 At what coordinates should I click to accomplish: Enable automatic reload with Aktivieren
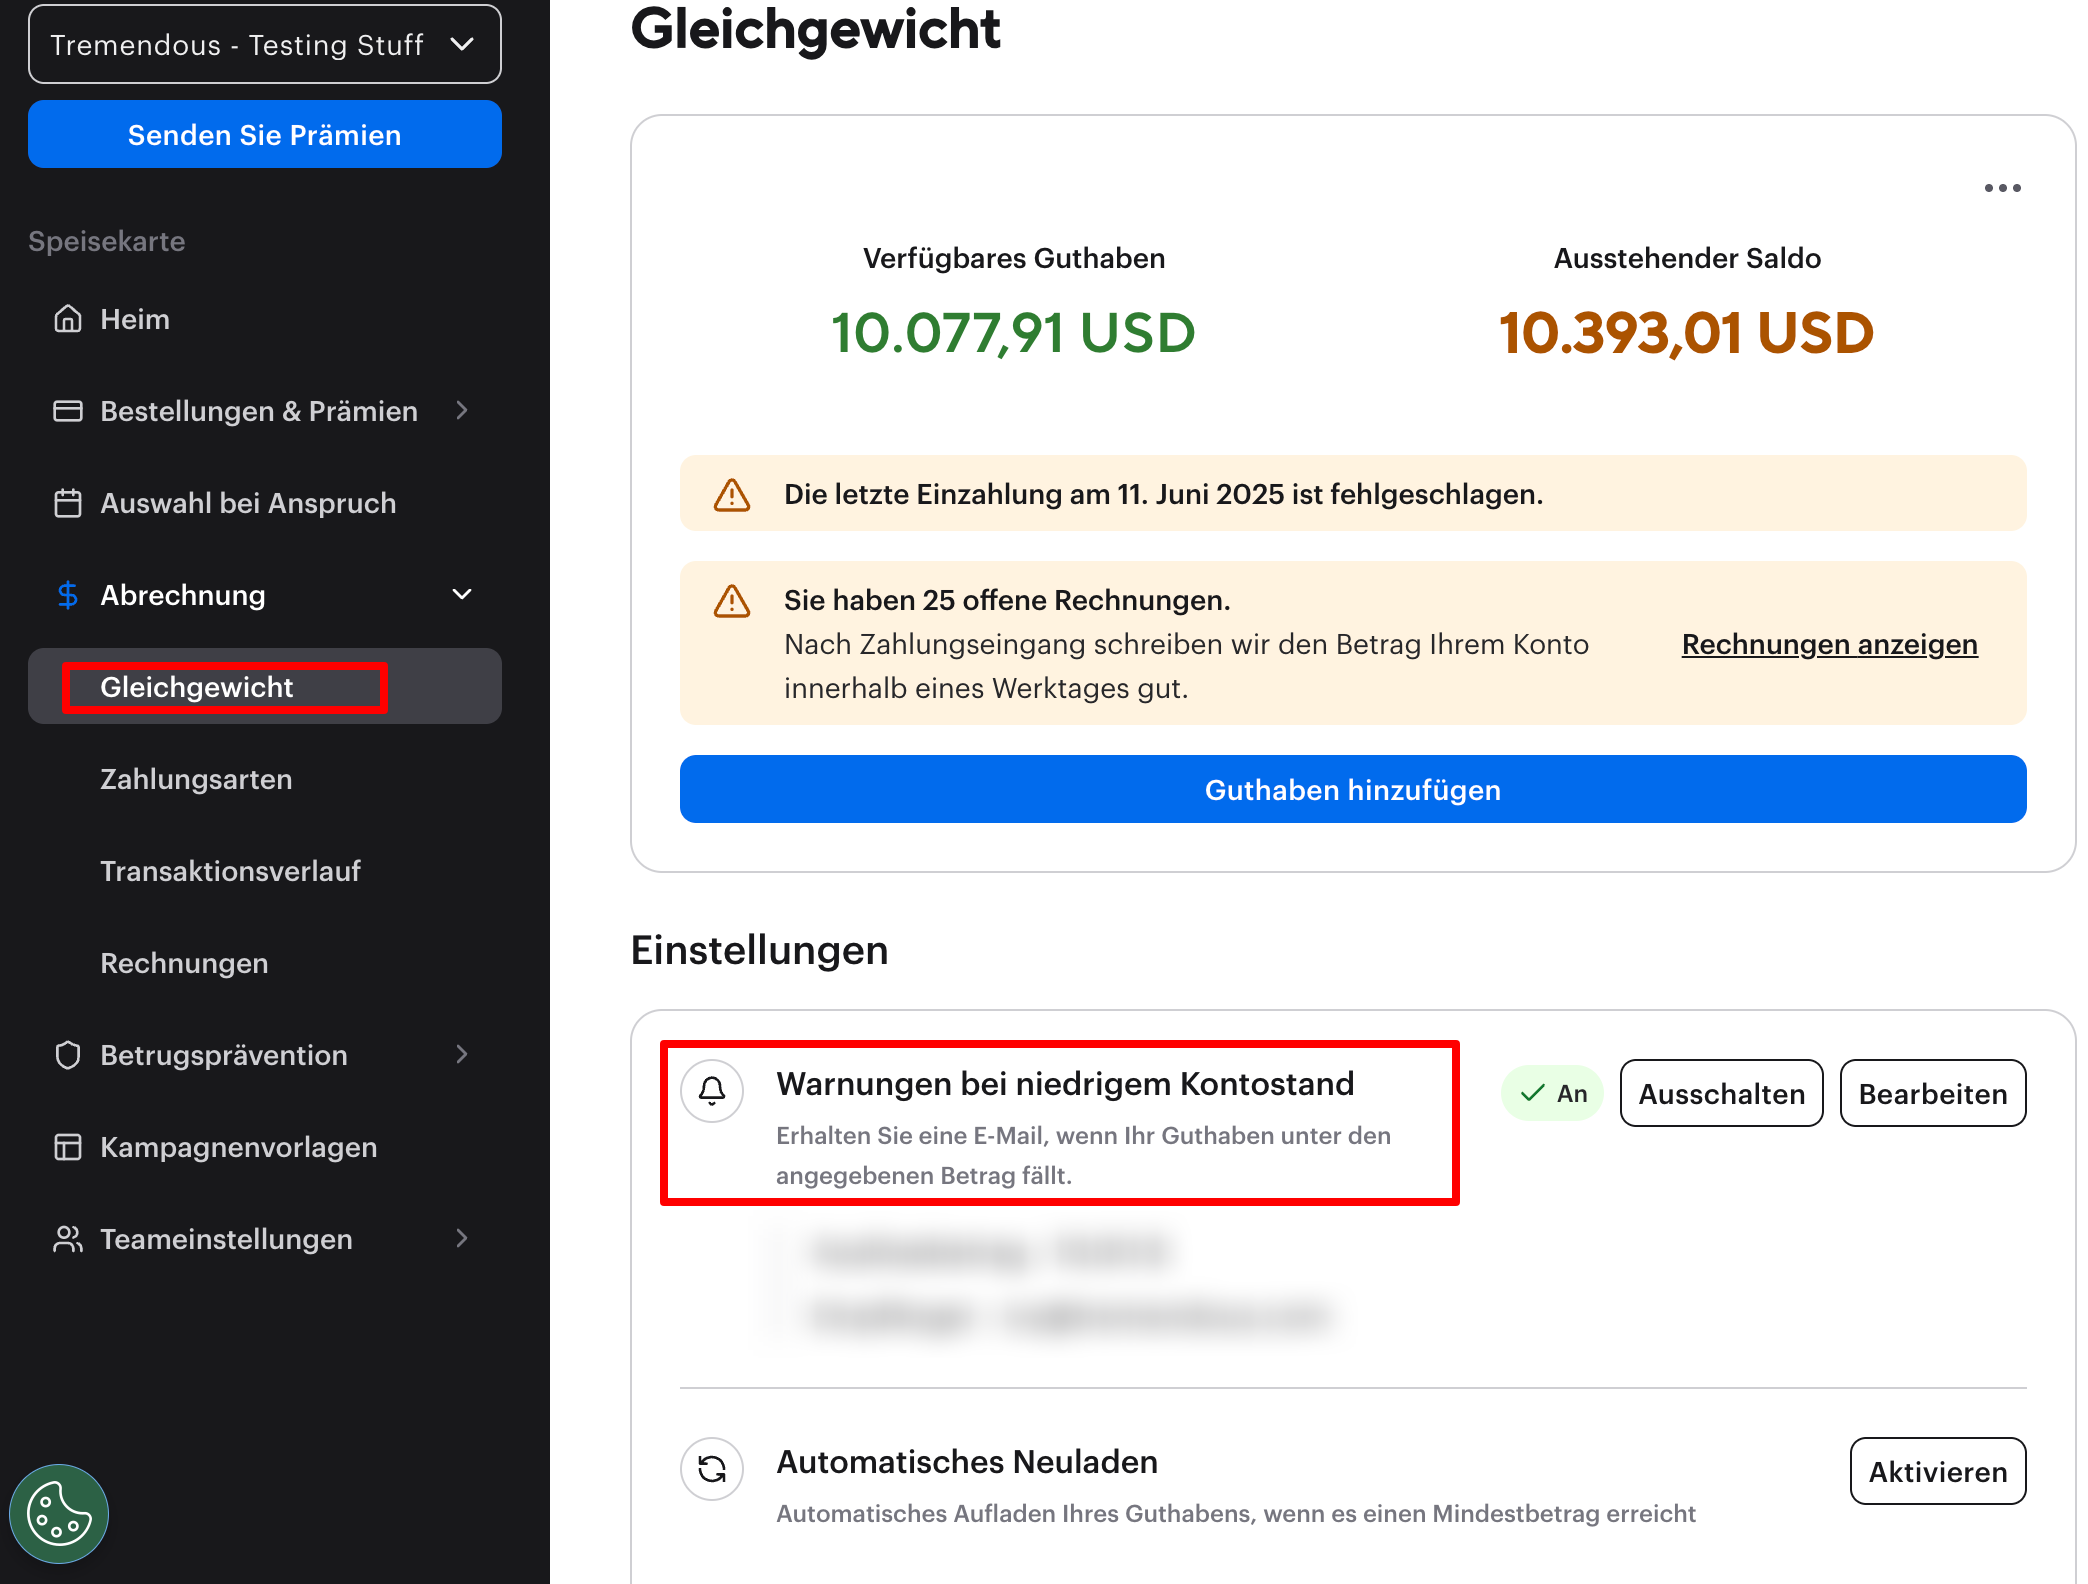click(1937, 1471)
